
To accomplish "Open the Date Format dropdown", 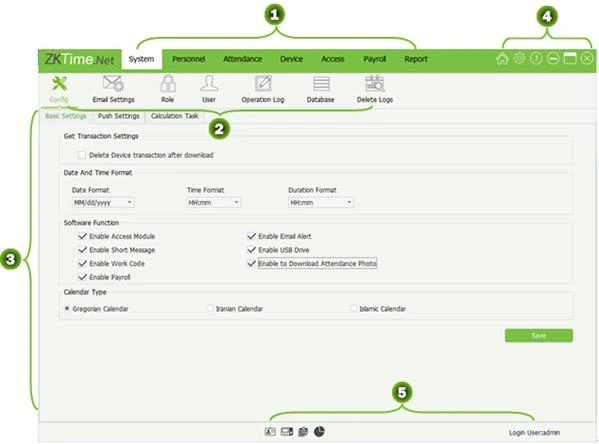I will pos(103,203).
